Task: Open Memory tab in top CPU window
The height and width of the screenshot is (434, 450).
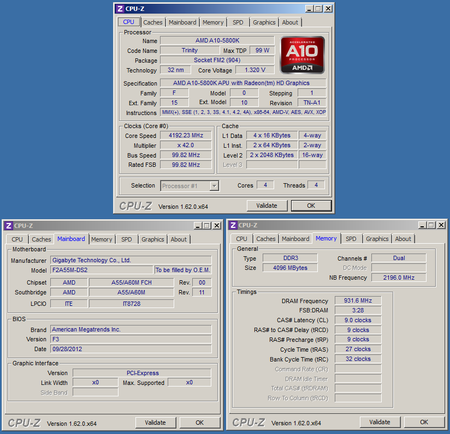Action: pos(213,22)
